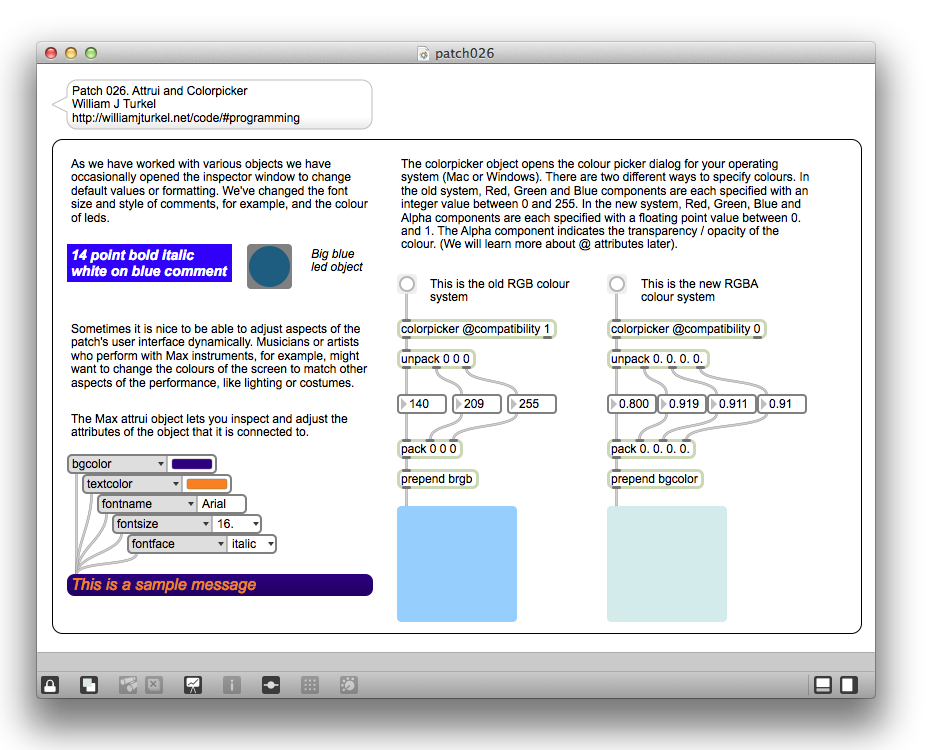The width and height of the screenshot is (931, 750).
Task: Click the grid icon in toolbar
Action: [x=310, y=685]
